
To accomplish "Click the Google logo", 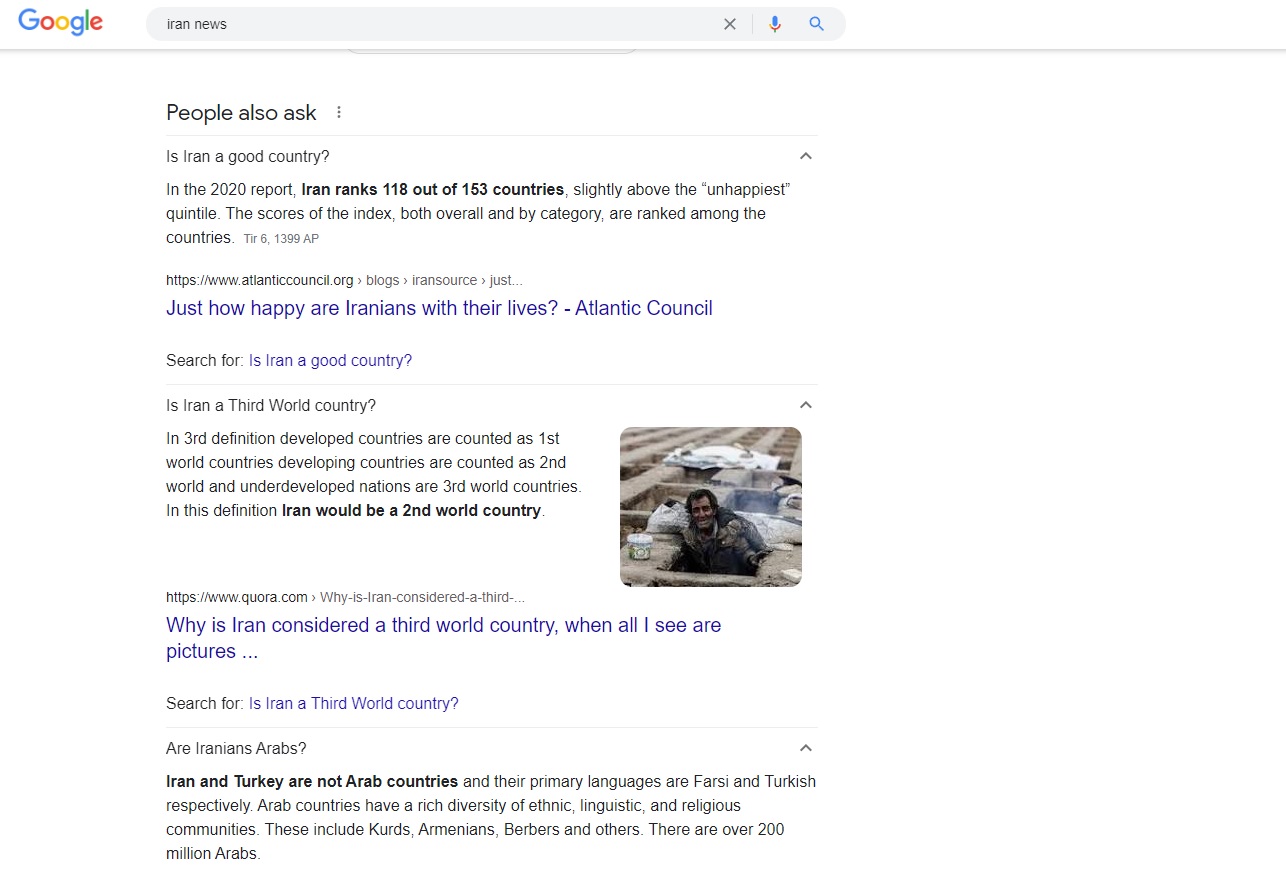I will (61, 22).
